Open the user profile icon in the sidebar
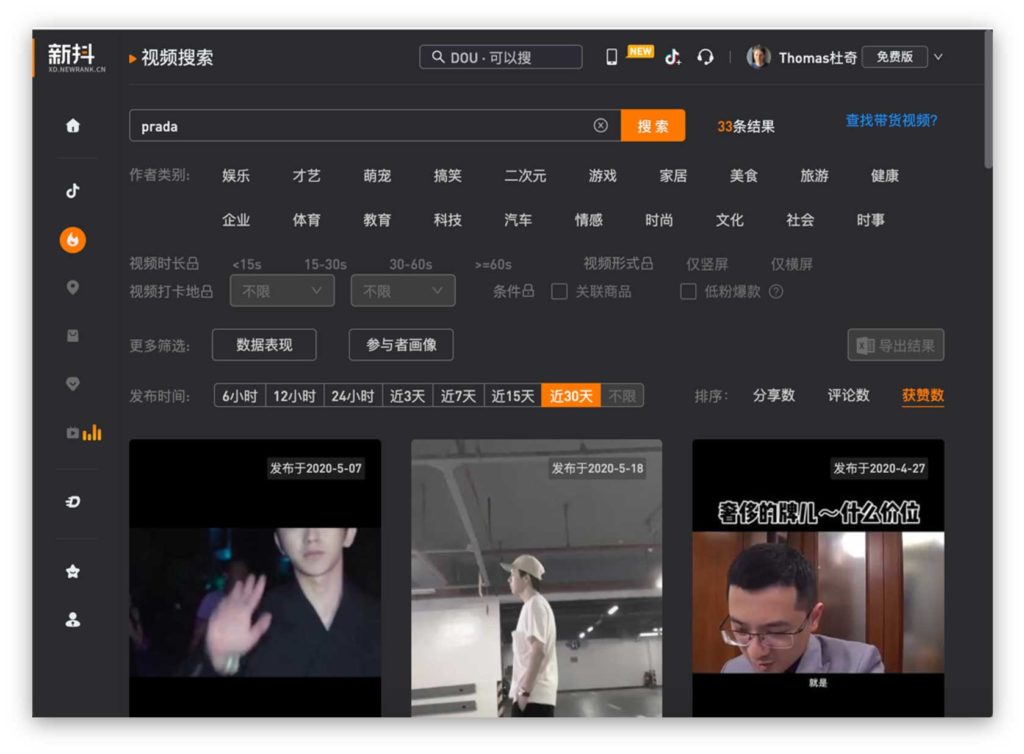This screenshot has width=1024, height=754. point(72,620)
